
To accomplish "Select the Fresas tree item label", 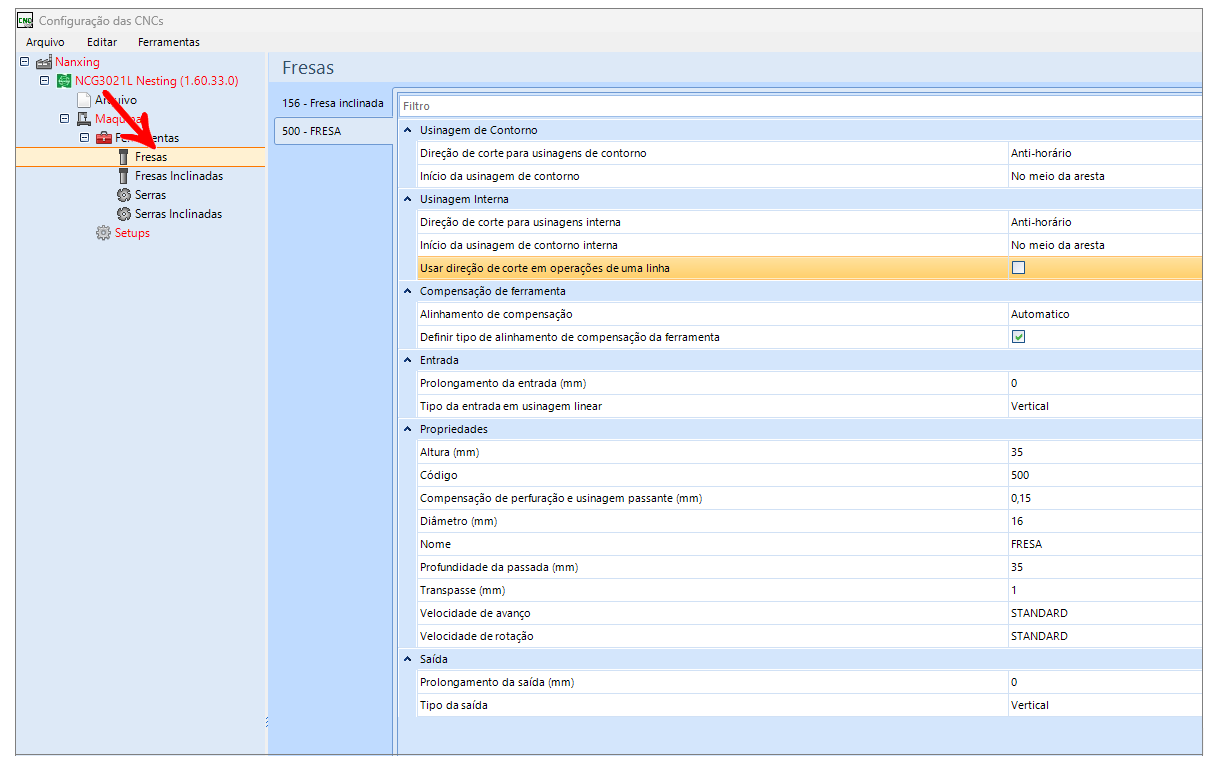I will (x=151, y=157).
